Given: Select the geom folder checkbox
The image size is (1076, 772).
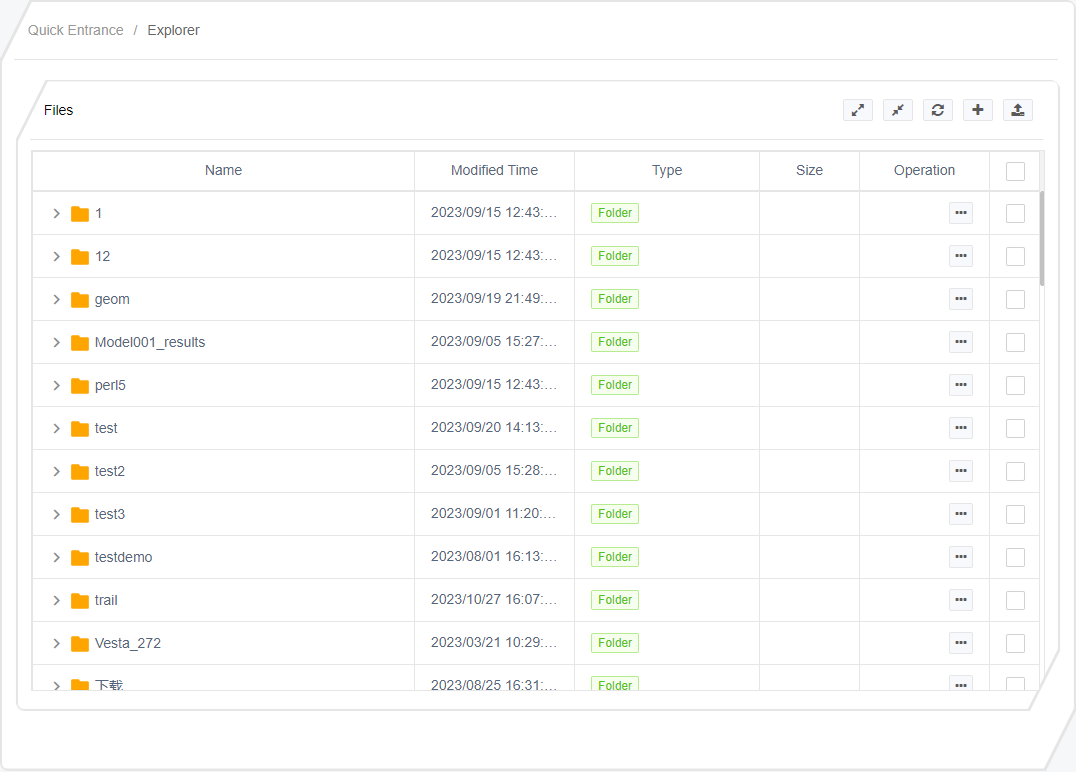Looking at the screenshot, I should (x=1015, y=299).
